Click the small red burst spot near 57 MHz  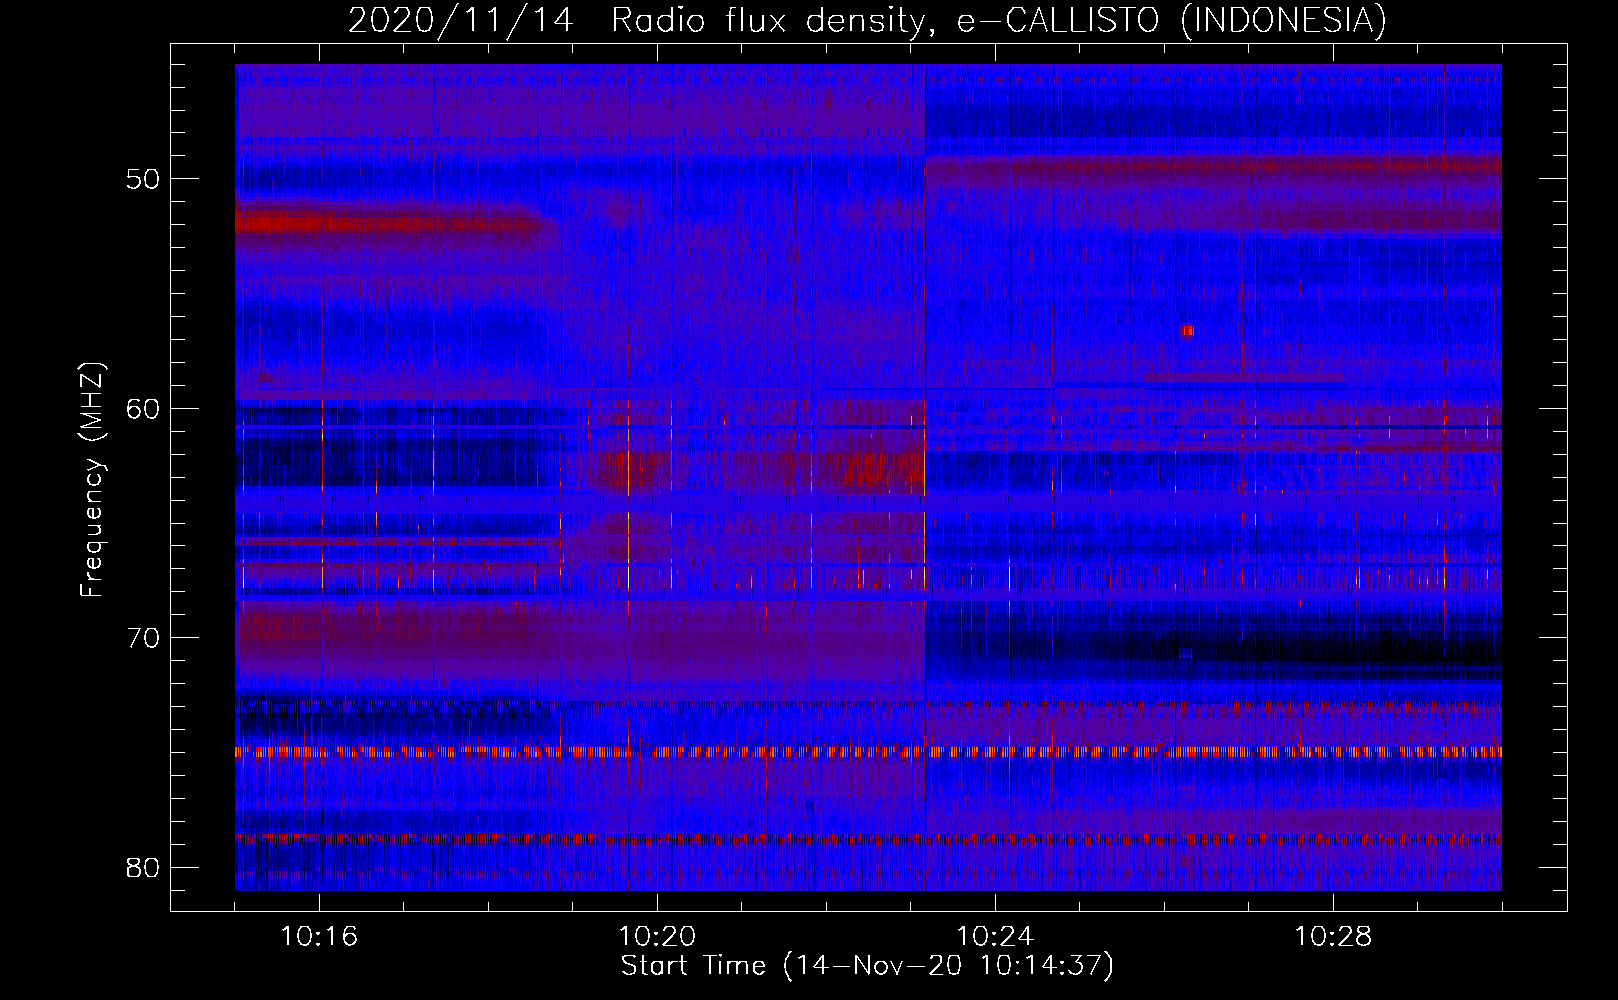tap(1187, 331)
